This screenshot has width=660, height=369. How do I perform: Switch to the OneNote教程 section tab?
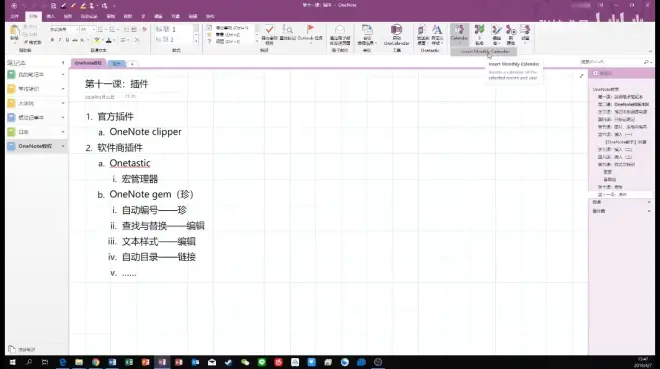[x=88, y=63]
